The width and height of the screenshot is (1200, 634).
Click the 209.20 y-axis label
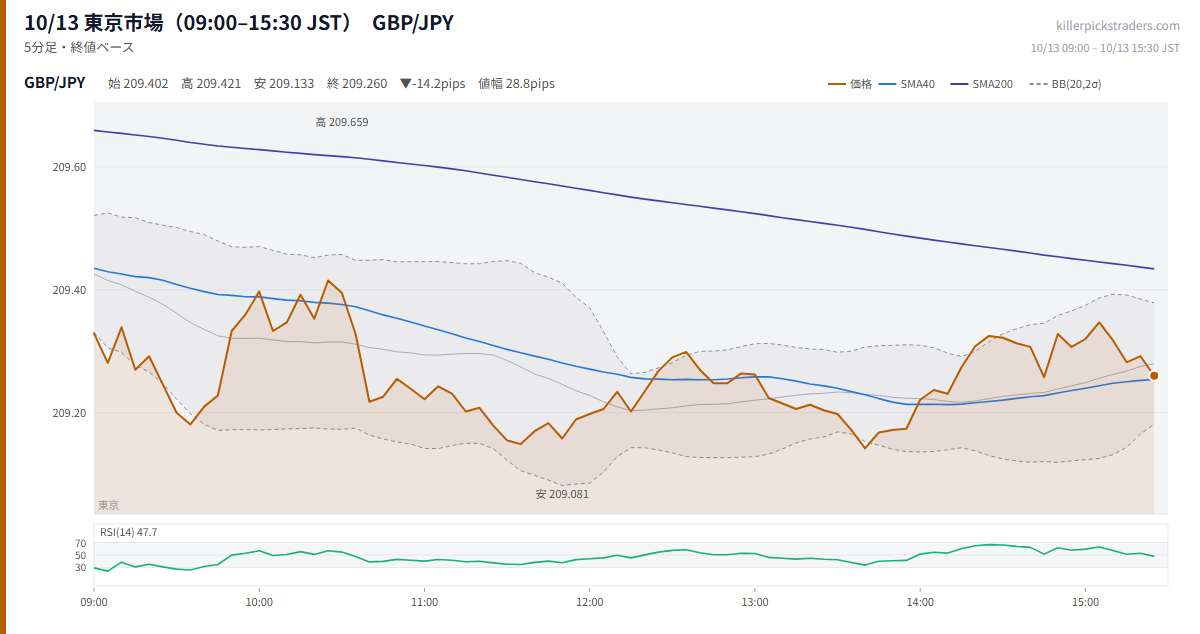[70, 413]
